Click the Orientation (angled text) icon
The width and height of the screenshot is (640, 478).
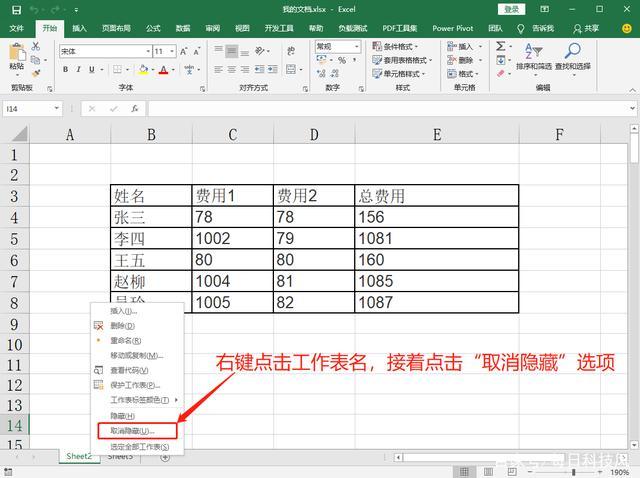260,51
